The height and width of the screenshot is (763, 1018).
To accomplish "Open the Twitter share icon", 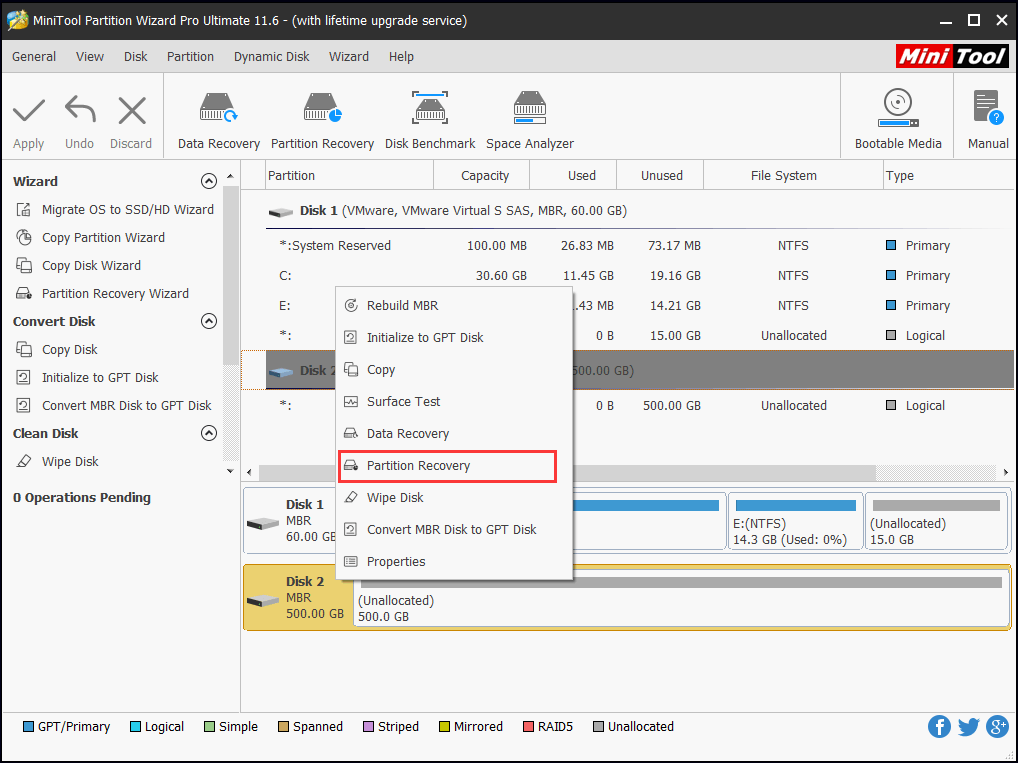I will [968, 727].
